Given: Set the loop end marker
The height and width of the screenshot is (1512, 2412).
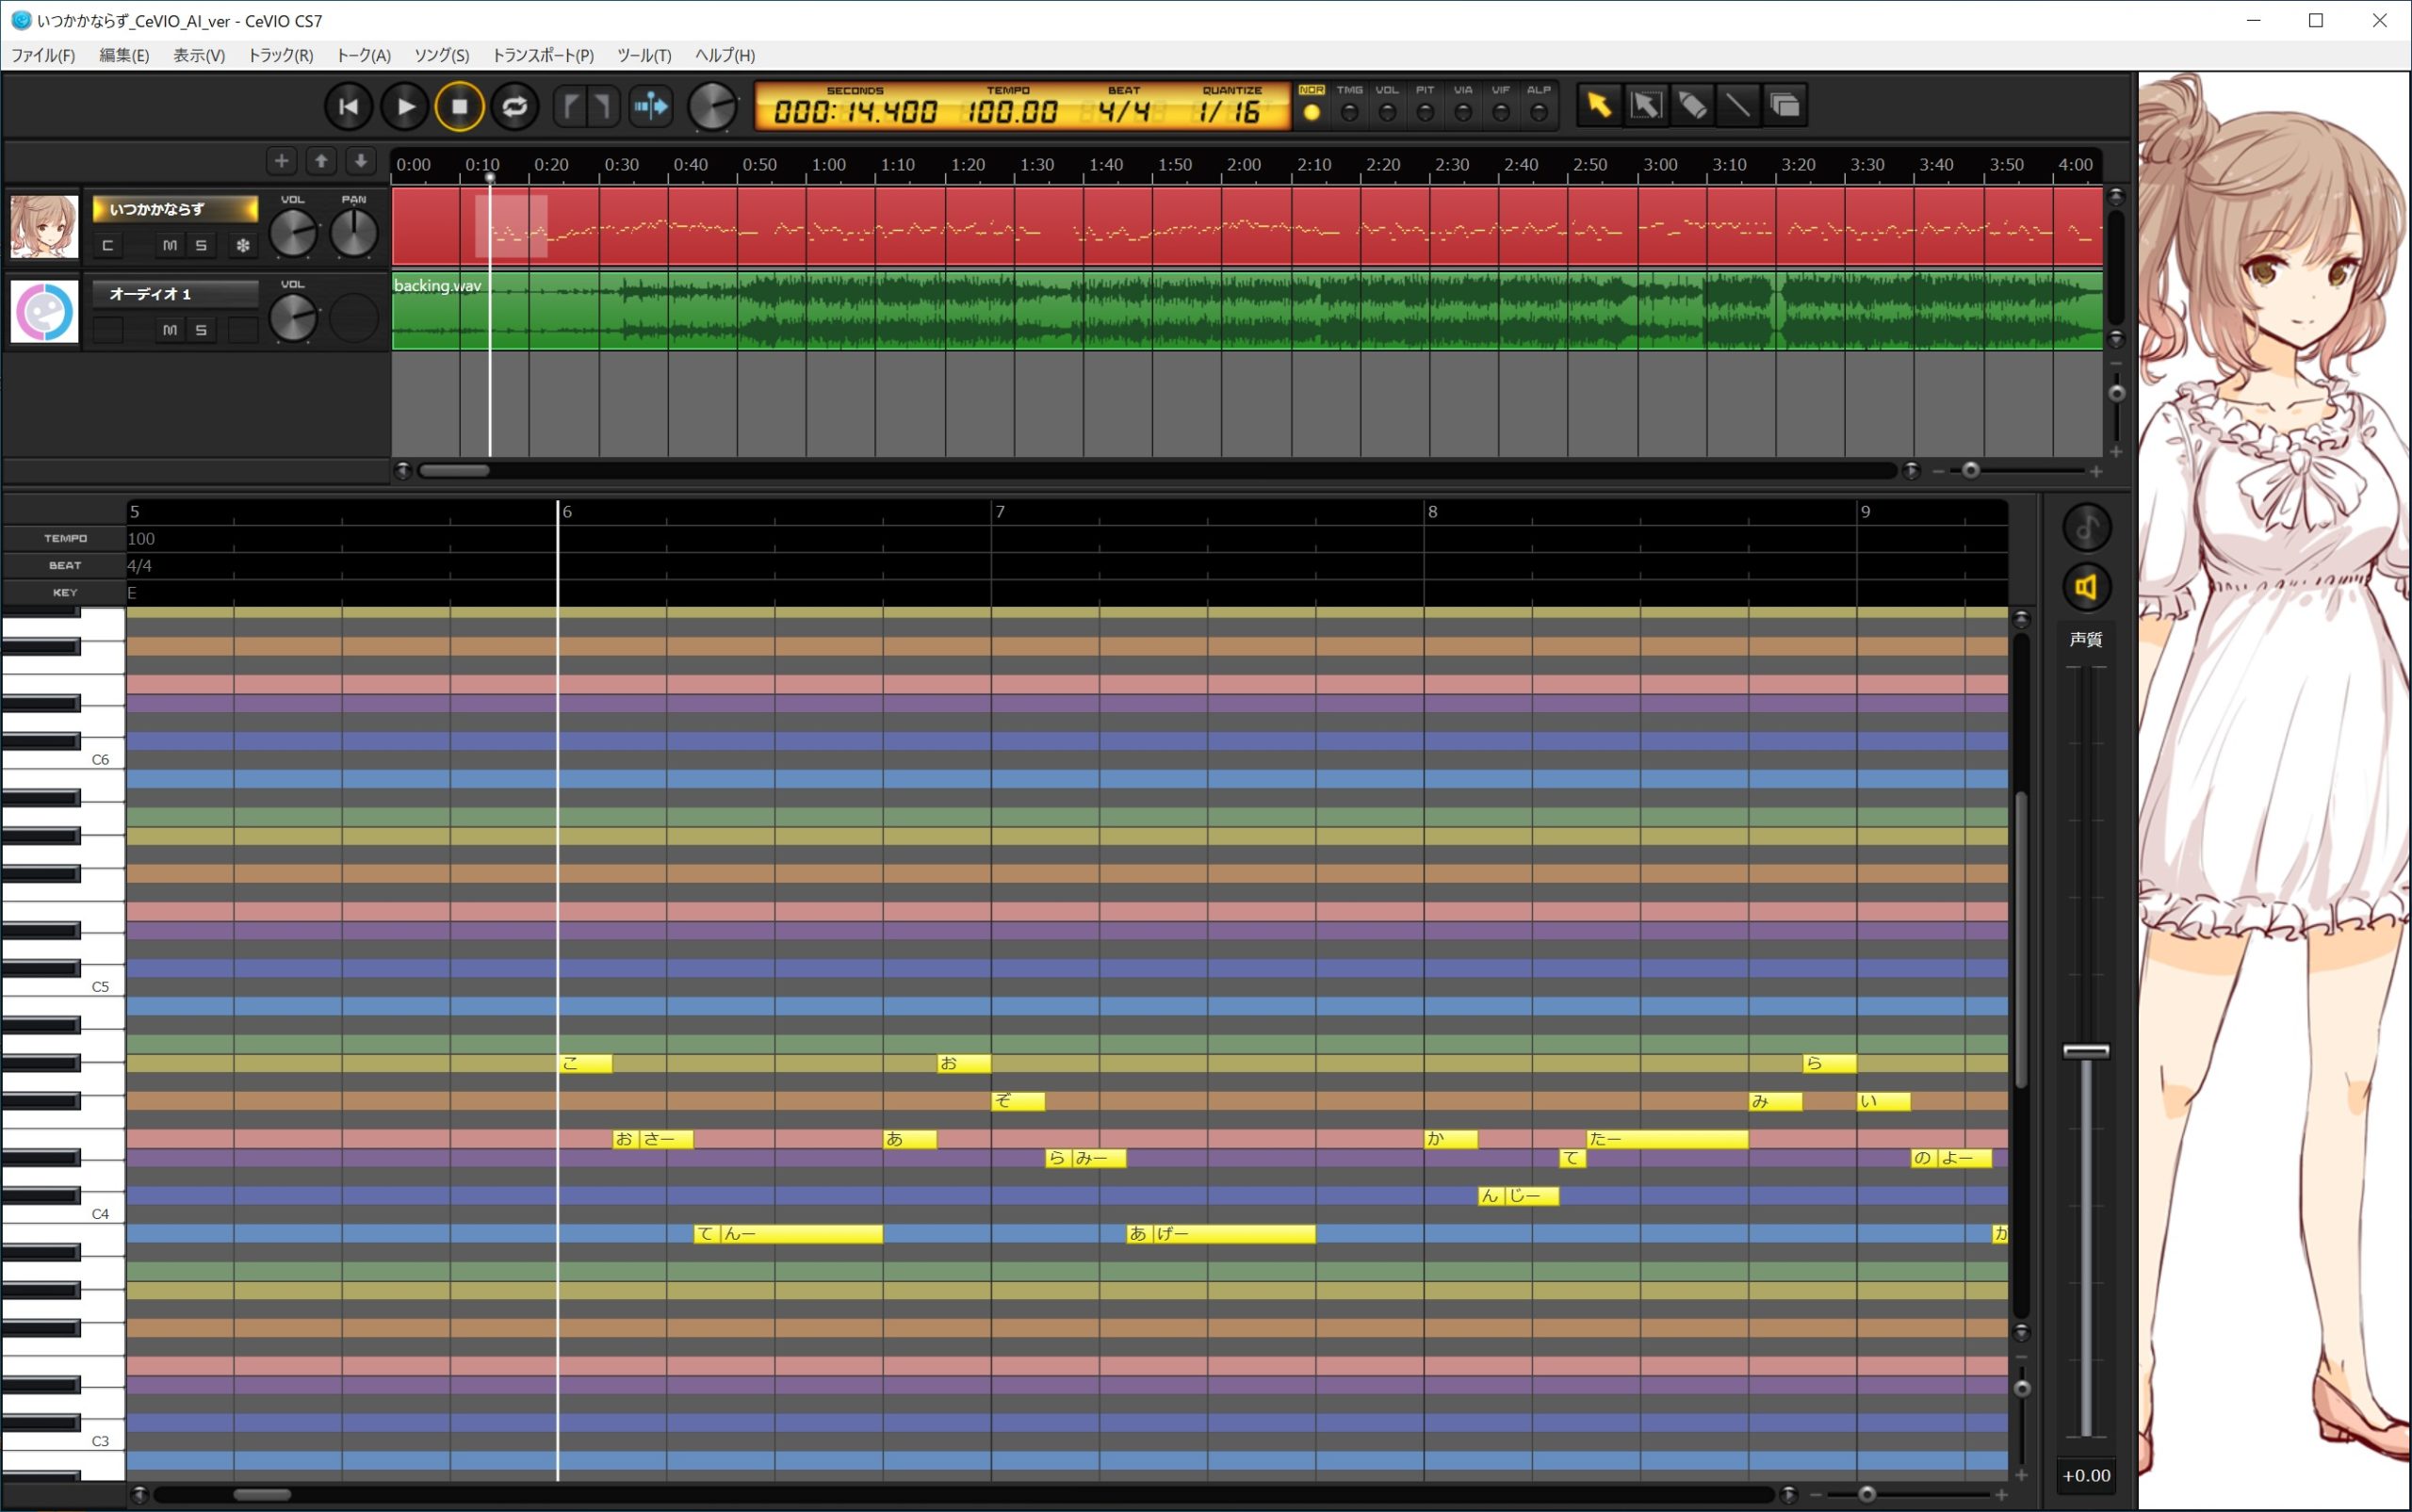Looking at the screenshot, I should coord(602,106).
